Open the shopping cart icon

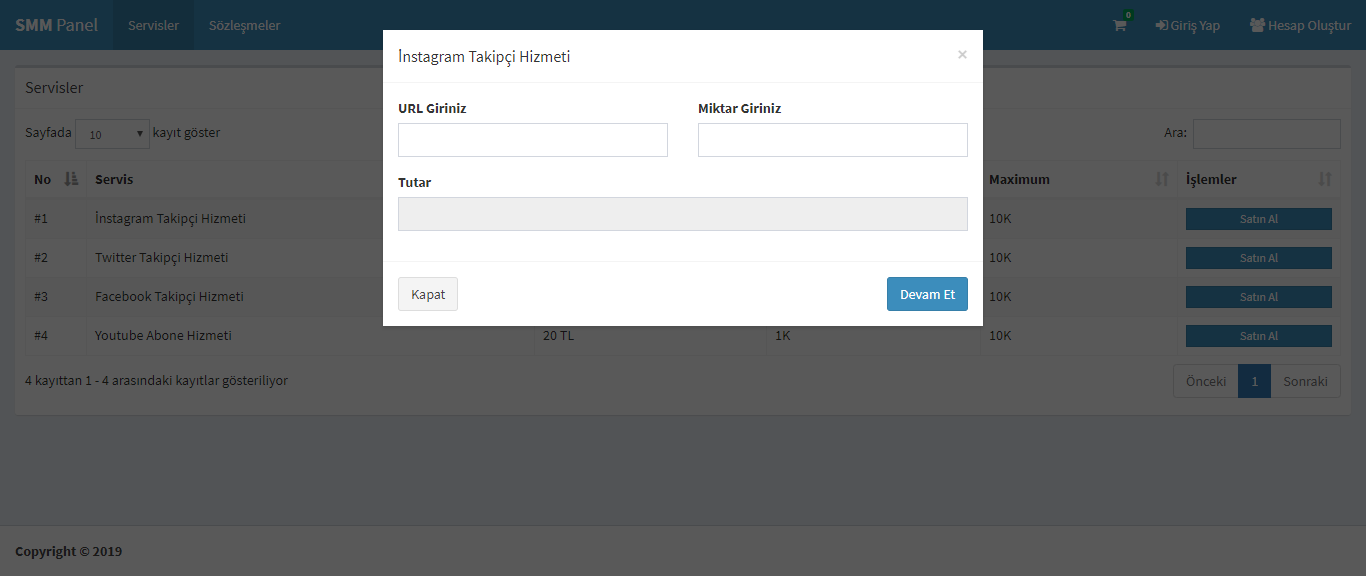pyautogui.click(x=1120, y=25)
